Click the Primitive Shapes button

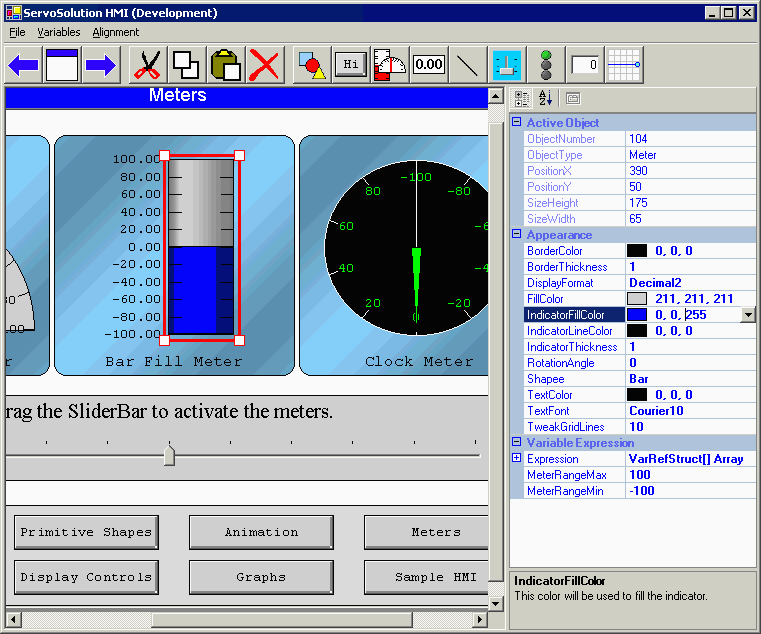pyautogui.click(x=86, y=532)
